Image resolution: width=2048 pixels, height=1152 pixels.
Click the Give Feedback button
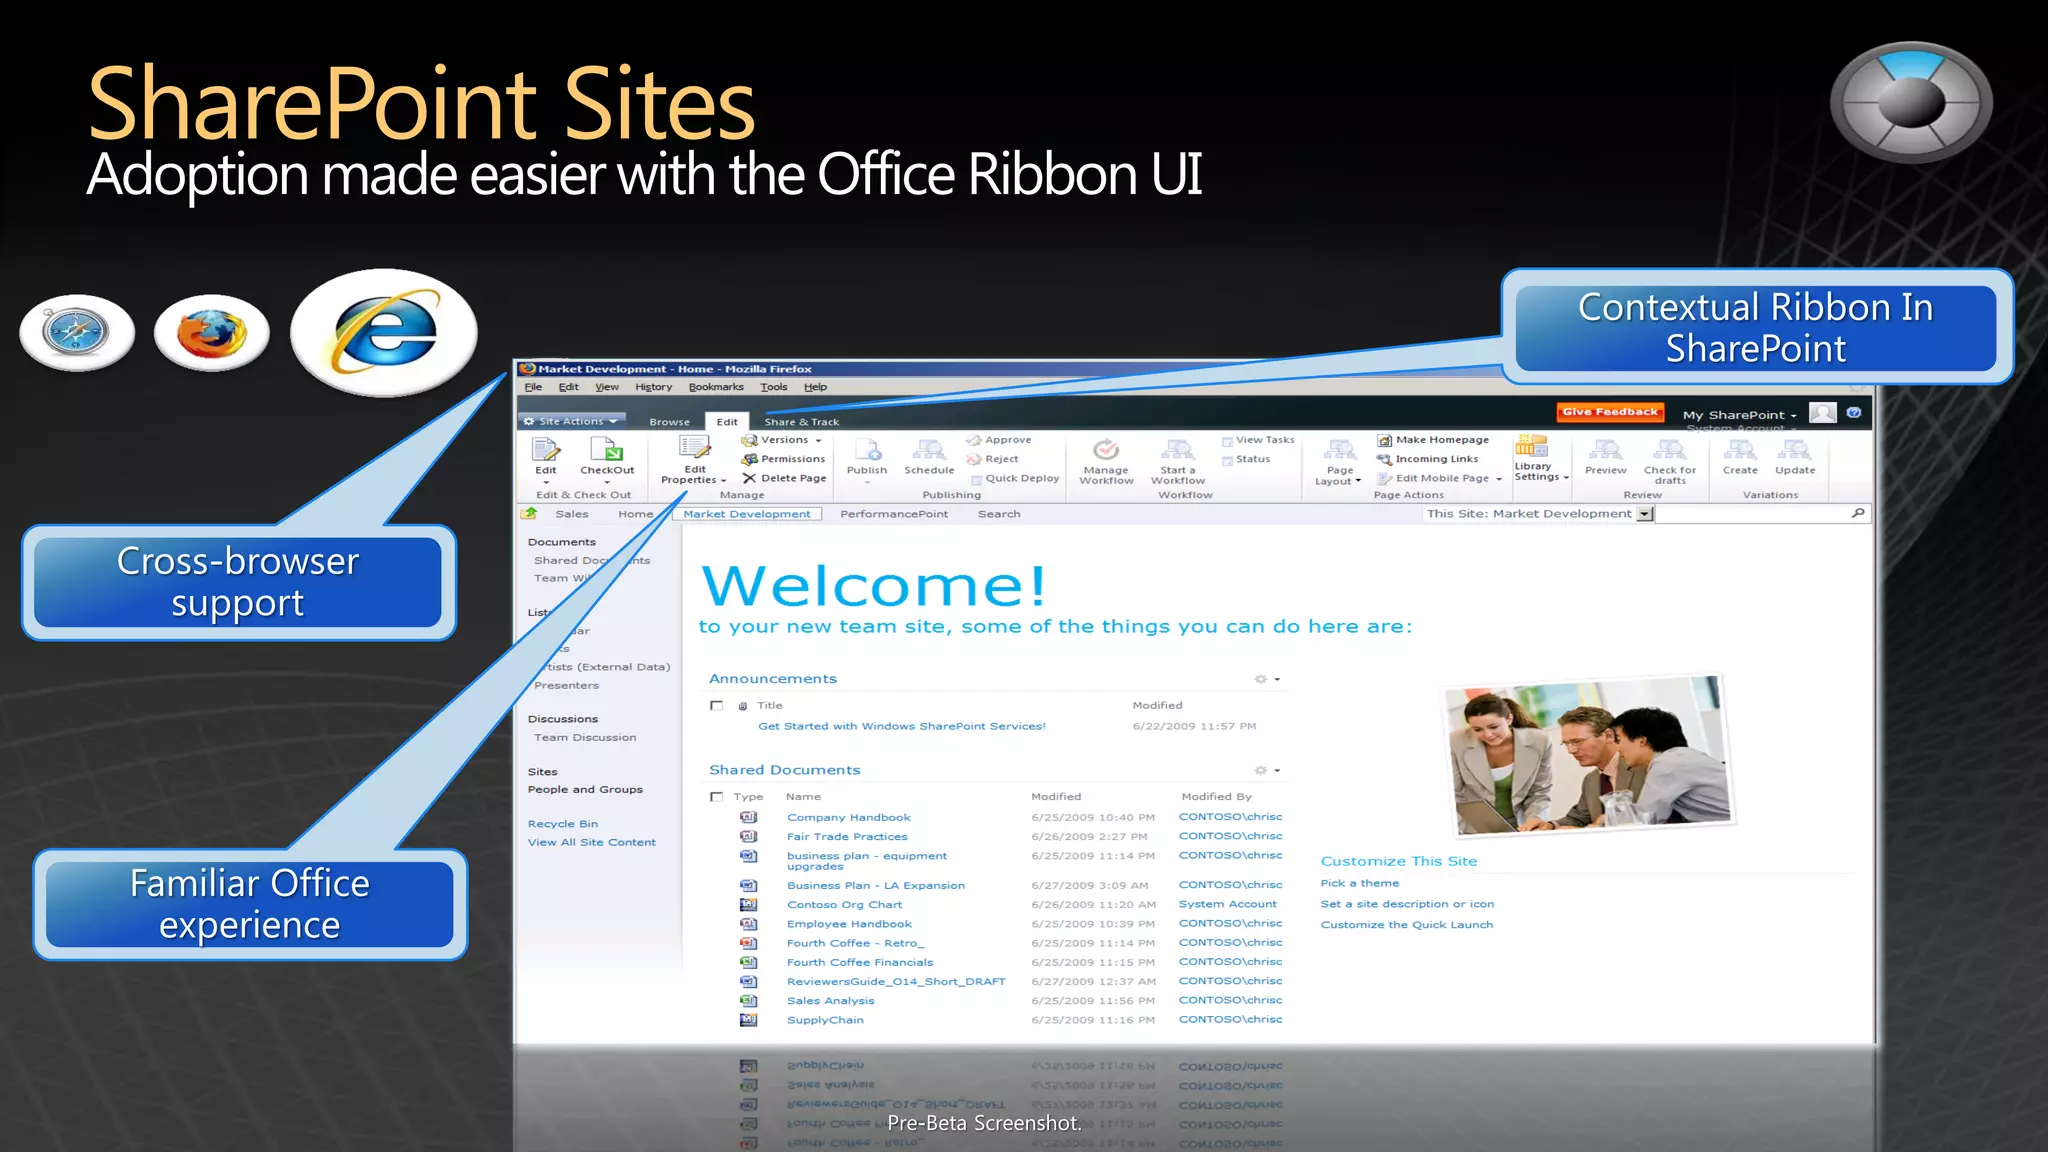click(x=1610, y=412)
